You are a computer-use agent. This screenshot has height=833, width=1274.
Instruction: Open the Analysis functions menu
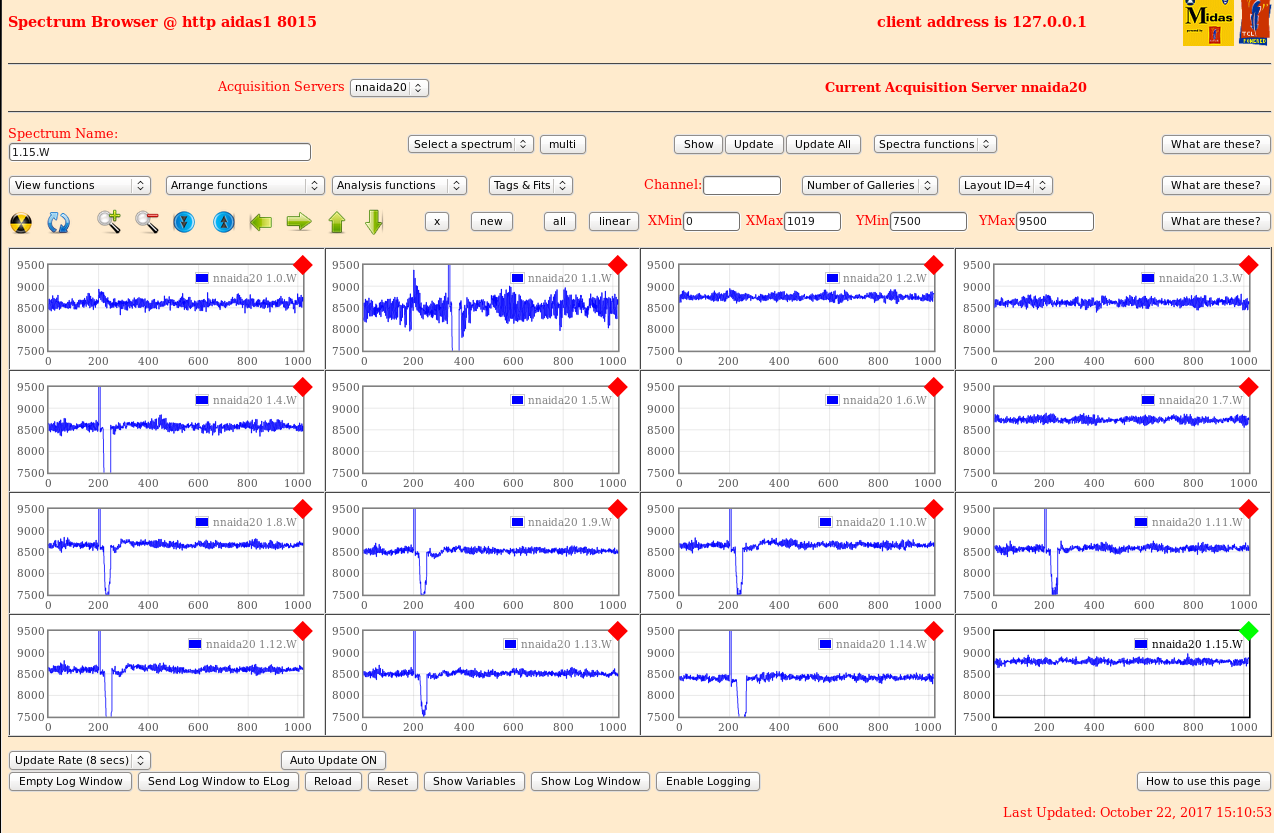click(399, 185)
